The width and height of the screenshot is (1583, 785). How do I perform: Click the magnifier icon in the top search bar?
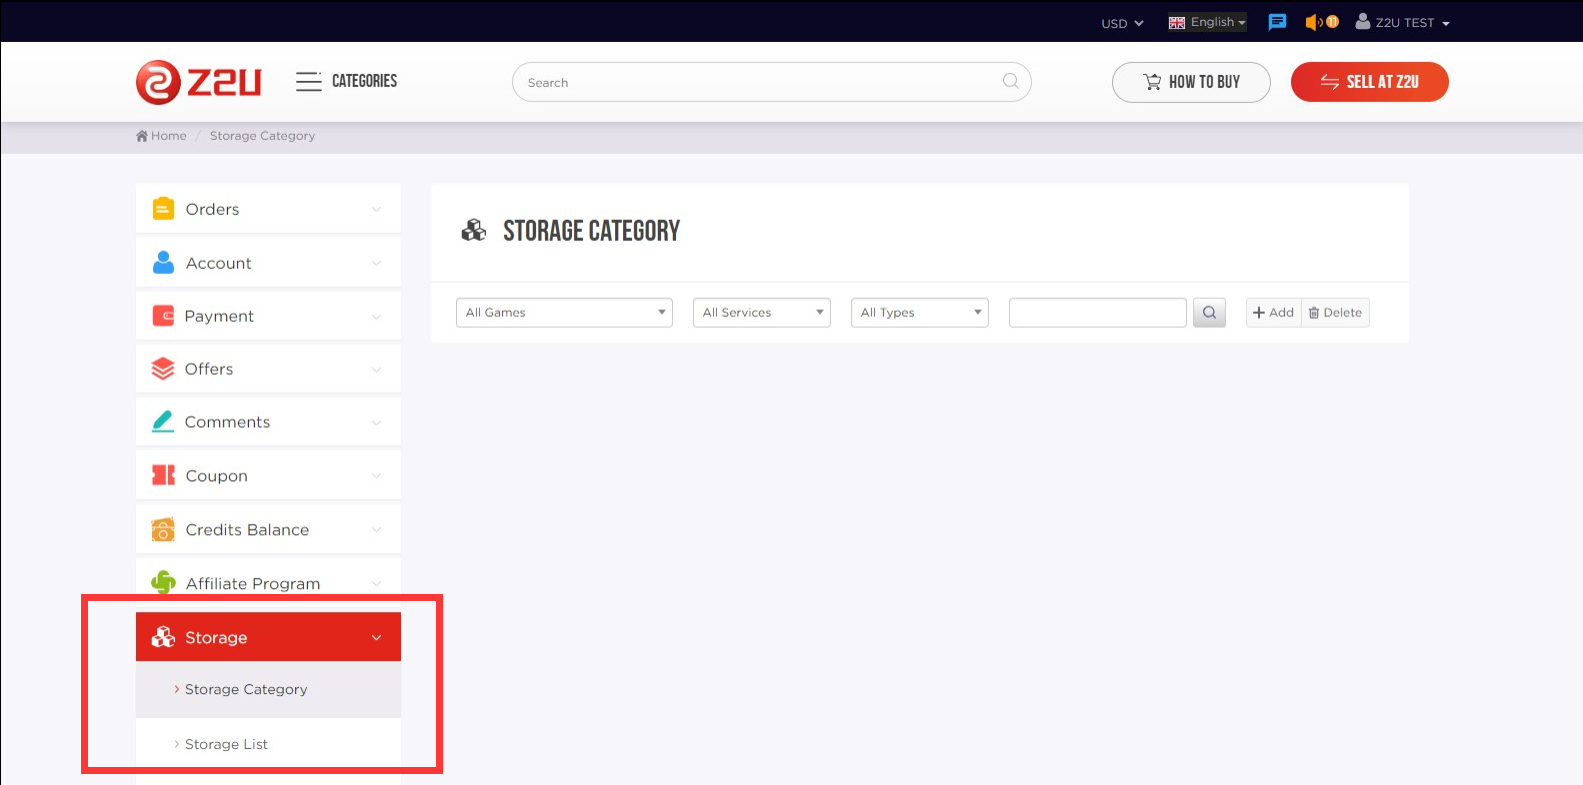(1010, 82)
